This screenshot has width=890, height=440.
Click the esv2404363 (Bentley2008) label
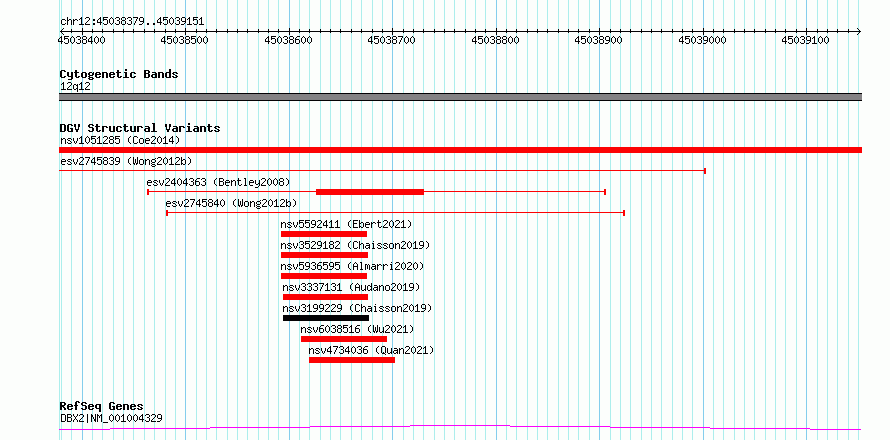click(x=218, y=182)
